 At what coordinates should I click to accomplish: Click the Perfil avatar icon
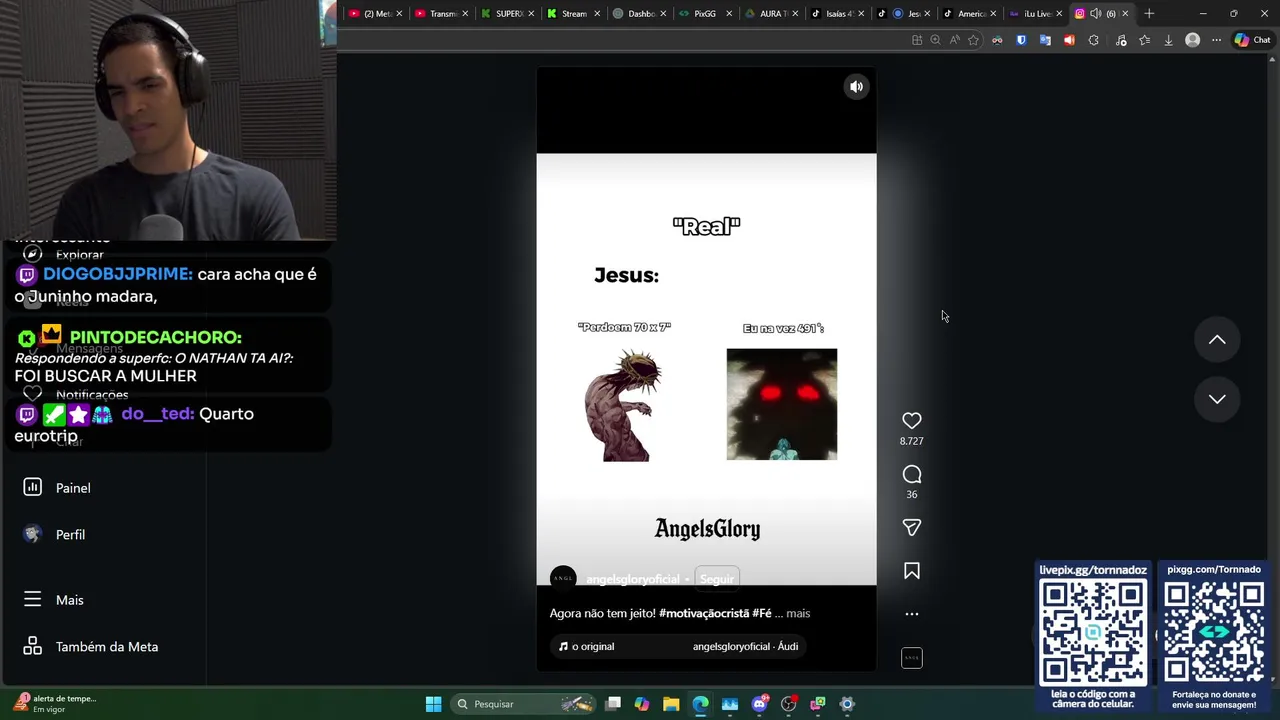(32, 534)
